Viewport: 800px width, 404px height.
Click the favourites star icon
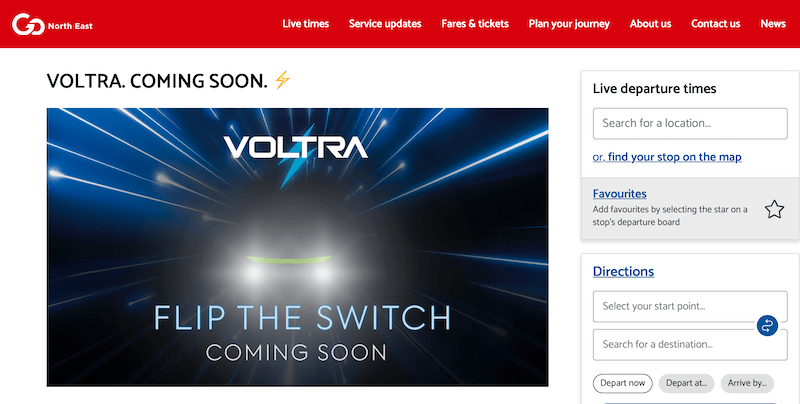coord(774,209)
